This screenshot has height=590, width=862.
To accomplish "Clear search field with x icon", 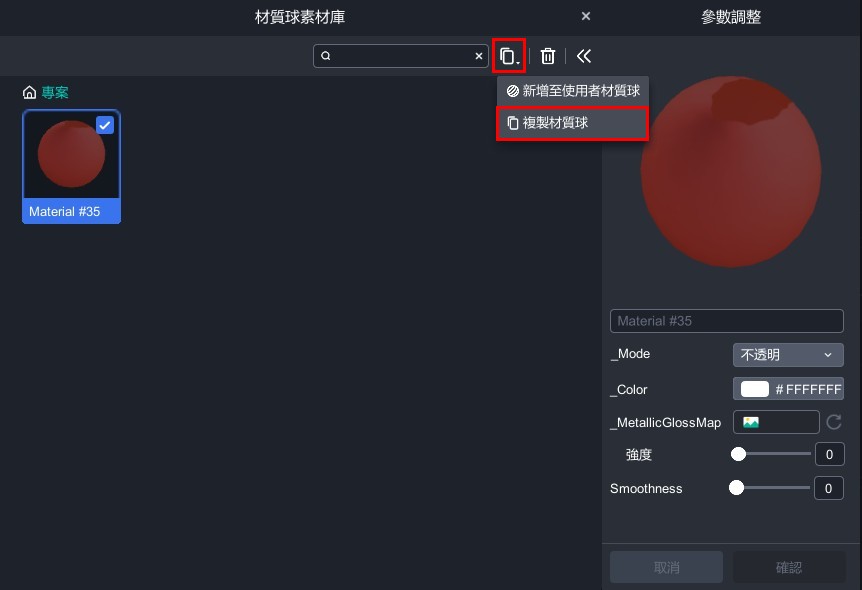I will point(479,57).
